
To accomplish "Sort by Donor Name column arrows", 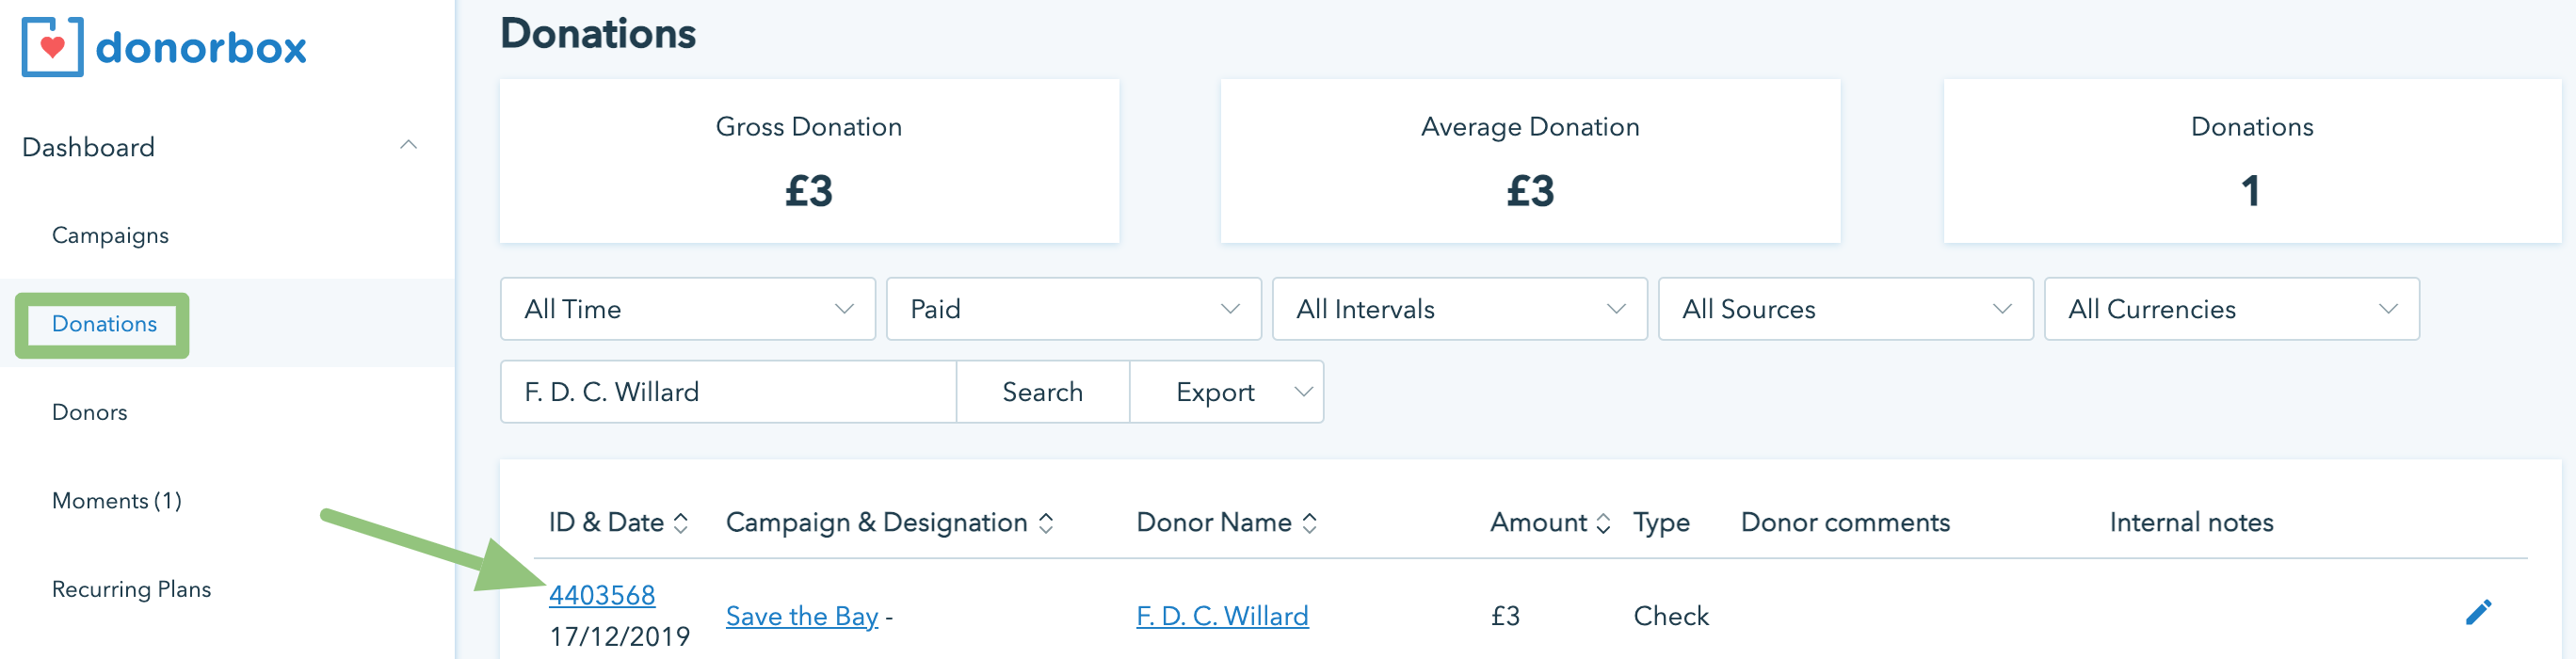I will 1309,523.
